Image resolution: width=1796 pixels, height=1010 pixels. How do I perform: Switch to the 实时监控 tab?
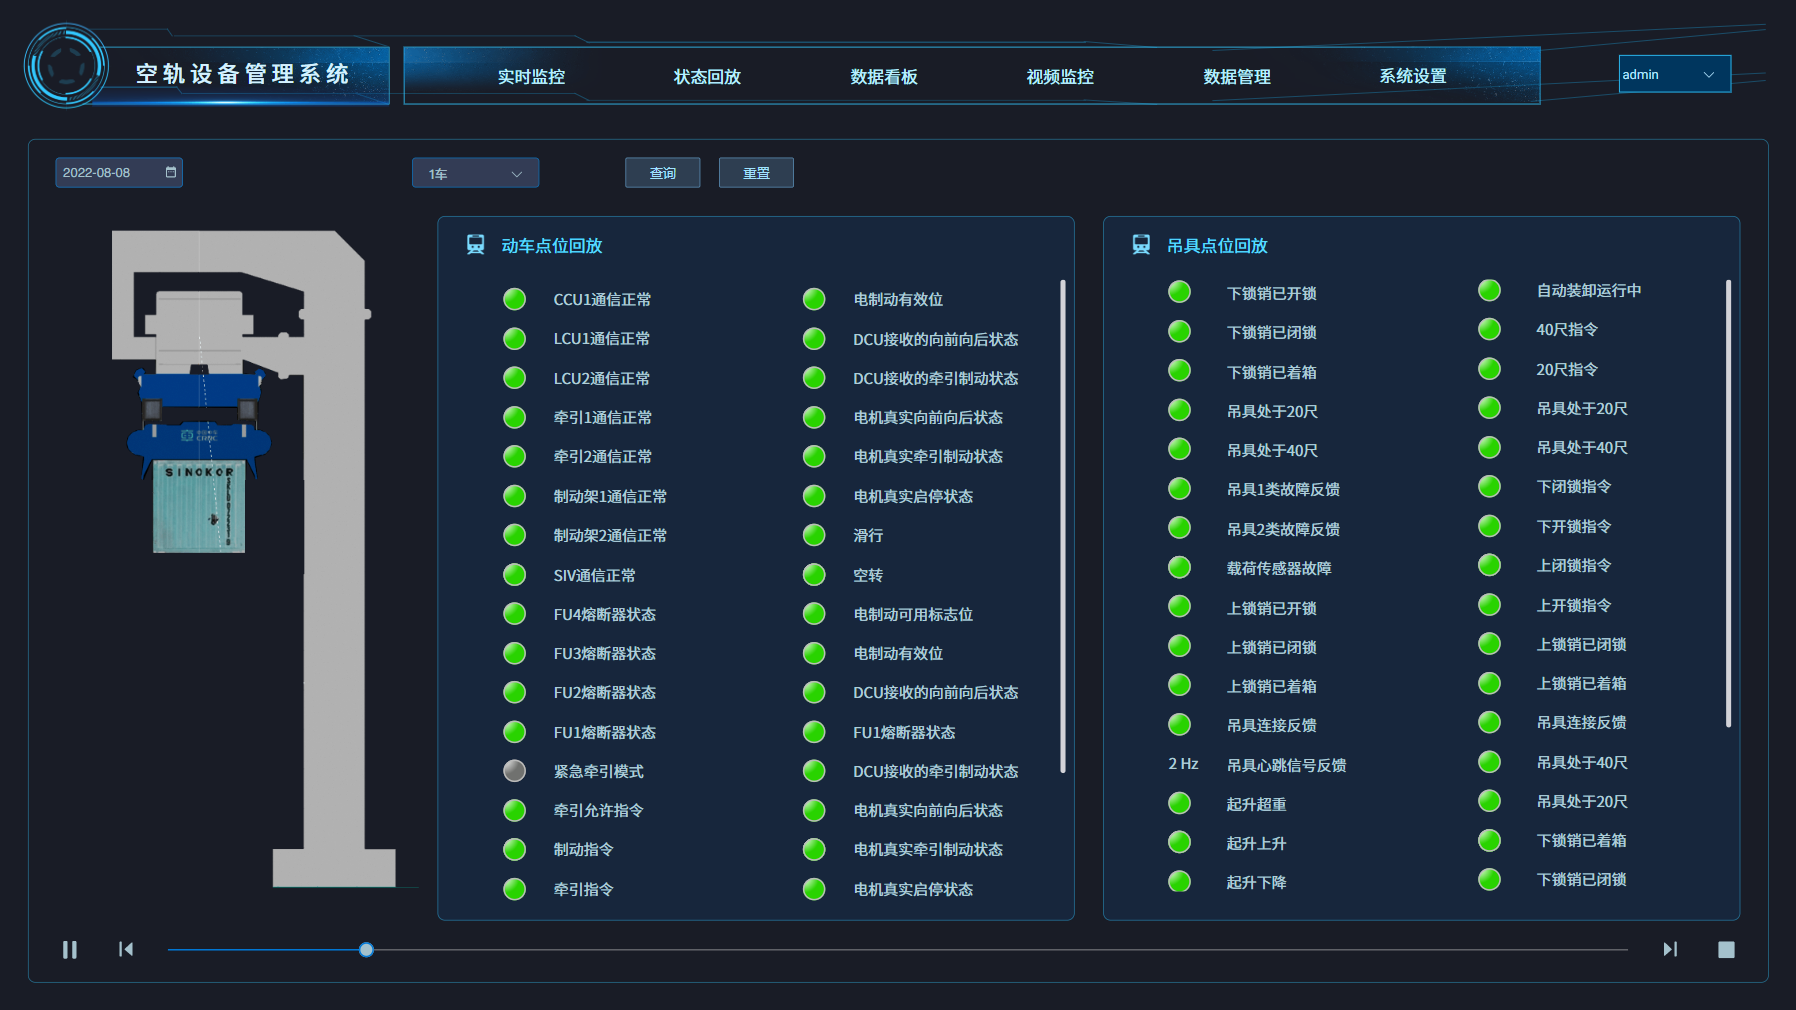tap(531, 77)
